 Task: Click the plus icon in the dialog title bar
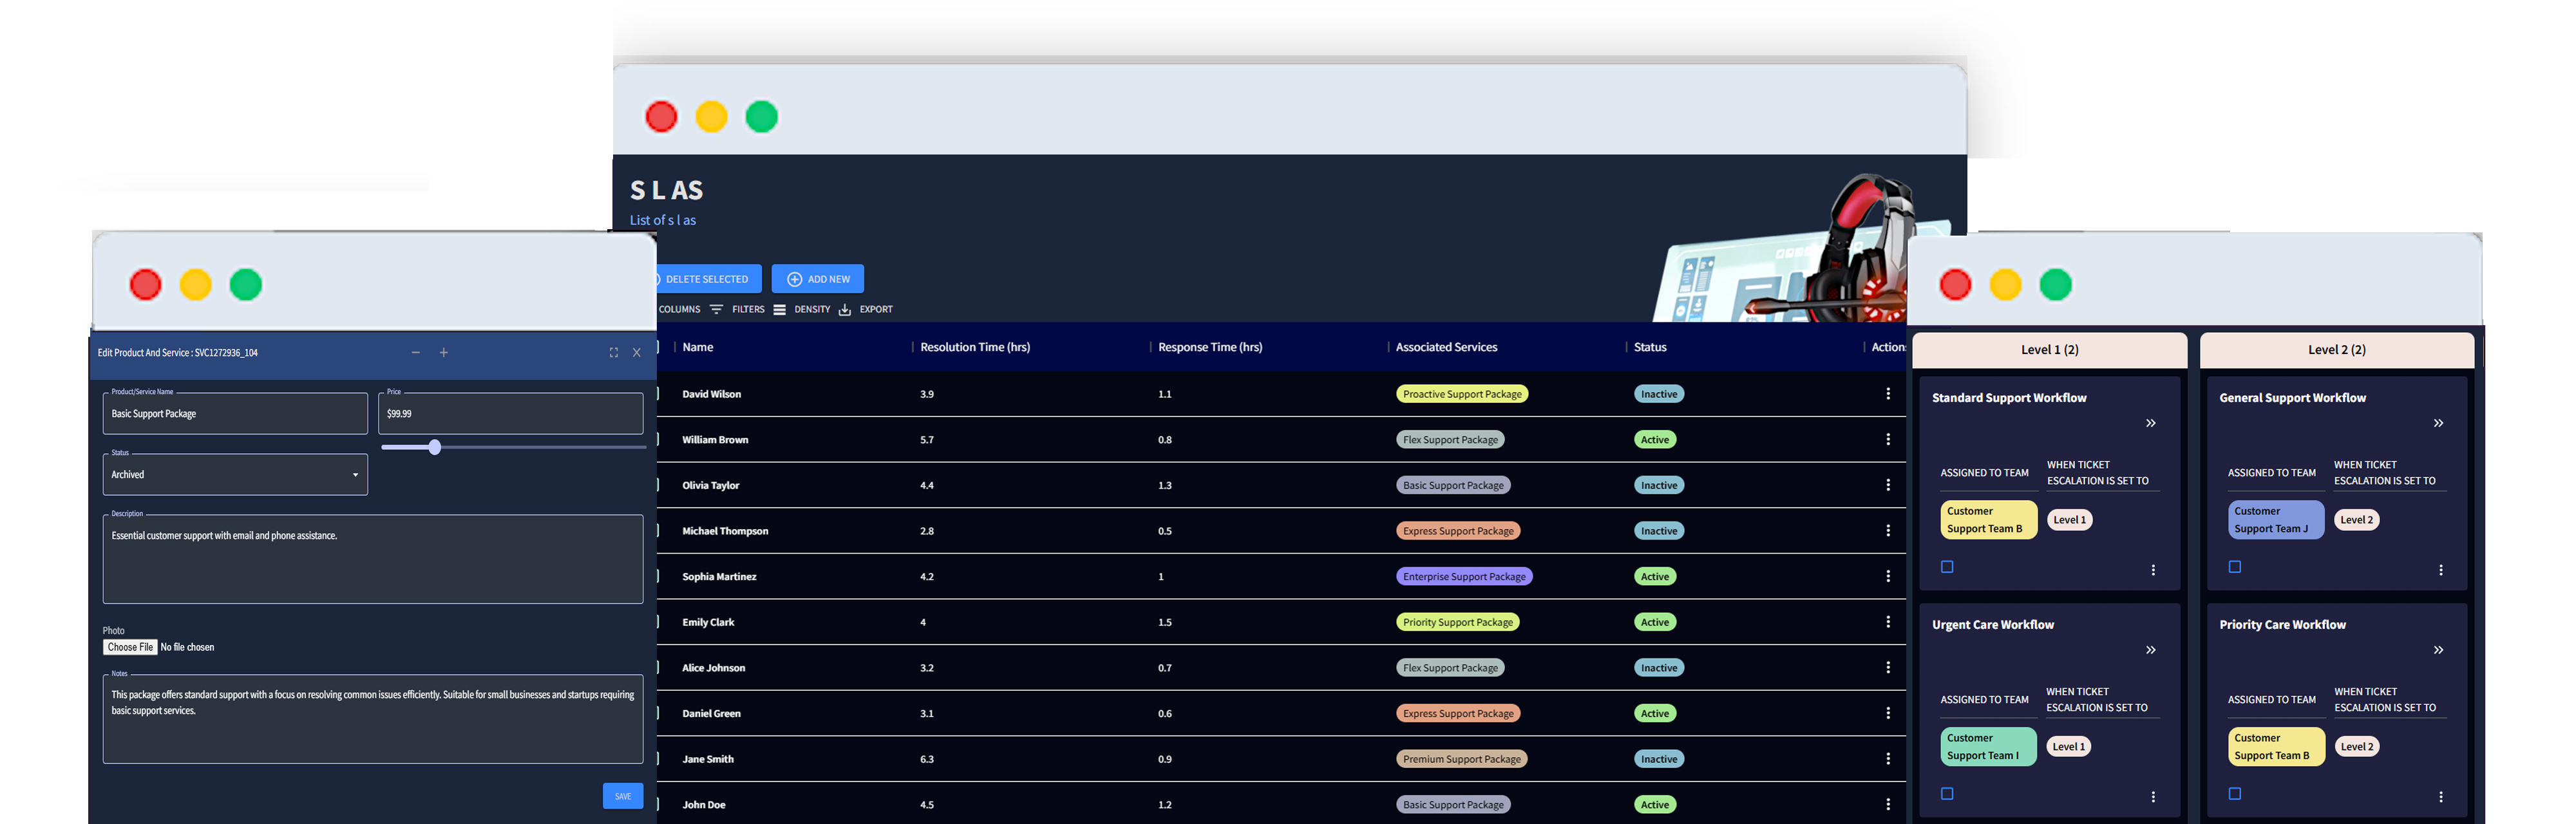[443, 352]
